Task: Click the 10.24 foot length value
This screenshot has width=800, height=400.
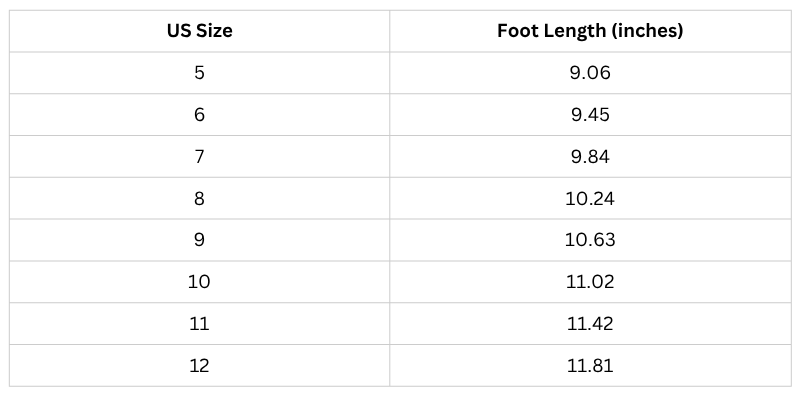Action: click(590, 198)
